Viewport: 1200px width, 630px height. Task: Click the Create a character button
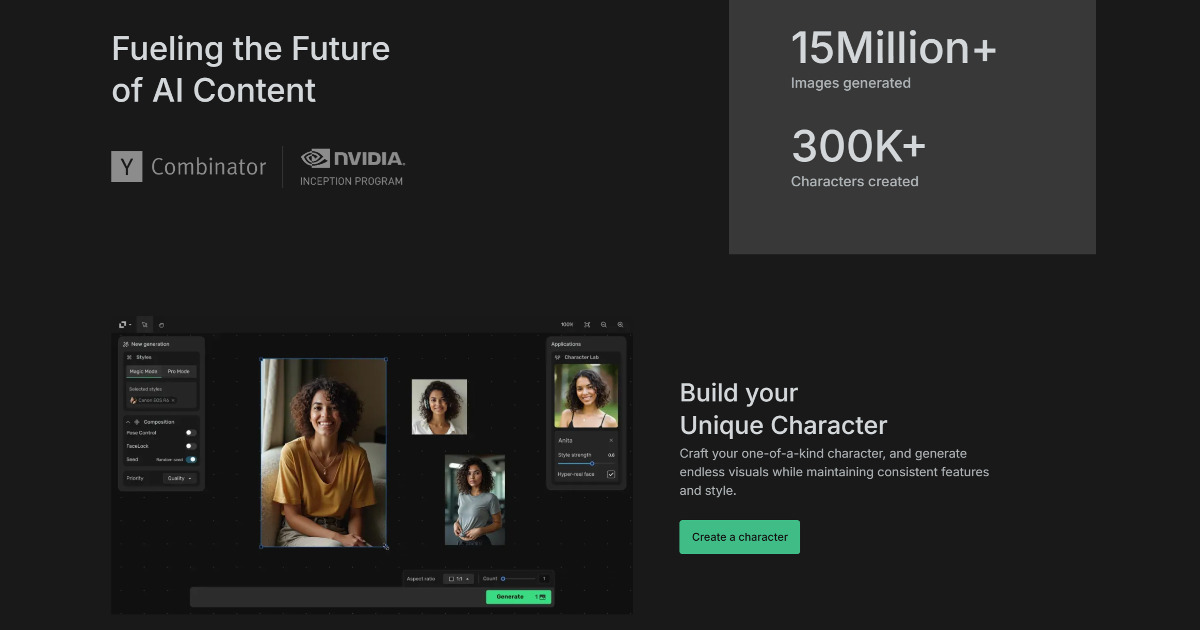click(740, 537)
